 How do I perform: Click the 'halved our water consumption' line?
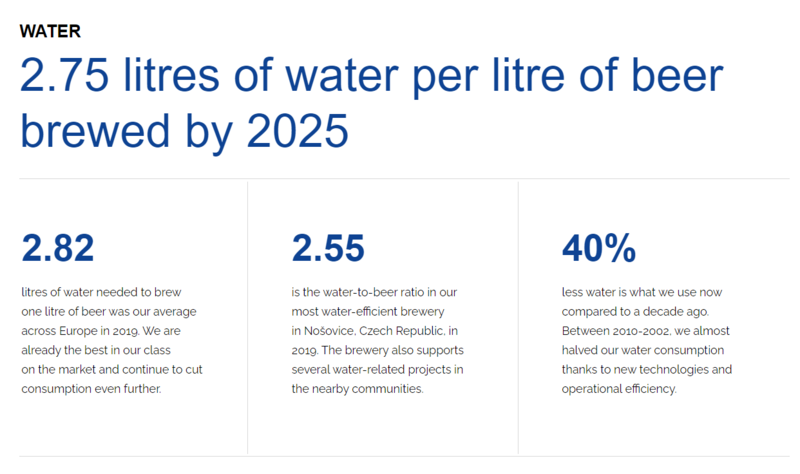click(x=643, y=351)
